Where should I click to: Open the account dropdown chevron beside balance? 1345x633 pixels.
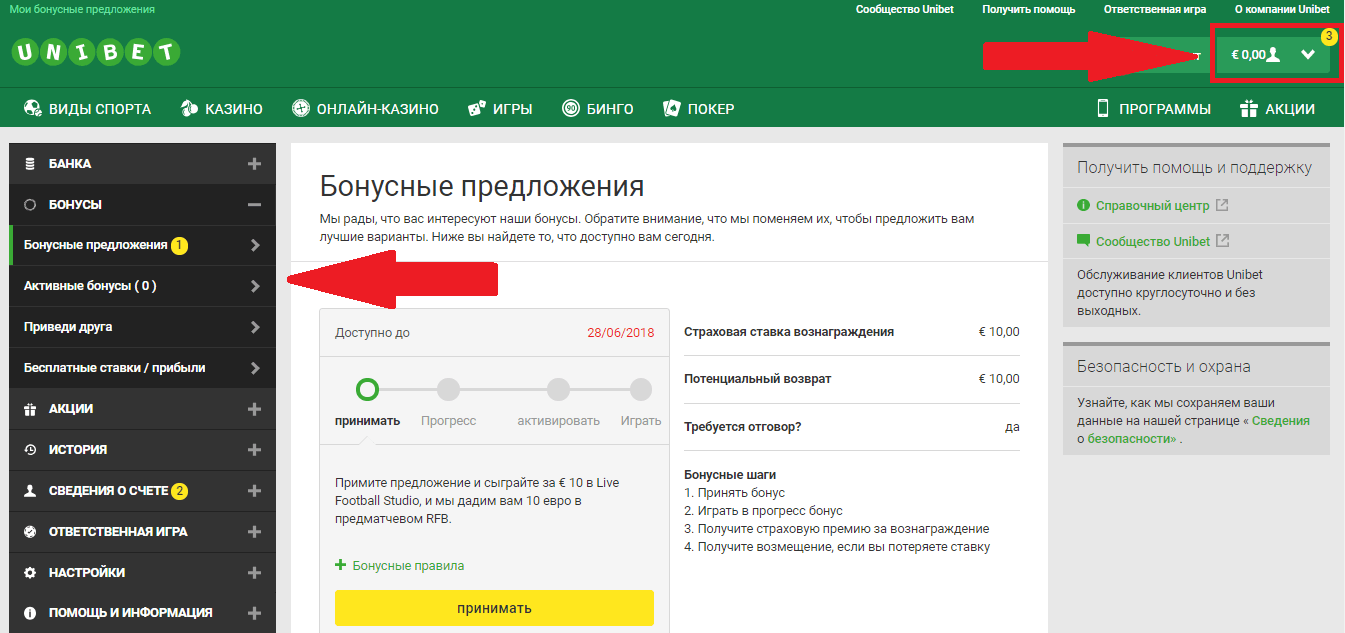point(1308,55)
